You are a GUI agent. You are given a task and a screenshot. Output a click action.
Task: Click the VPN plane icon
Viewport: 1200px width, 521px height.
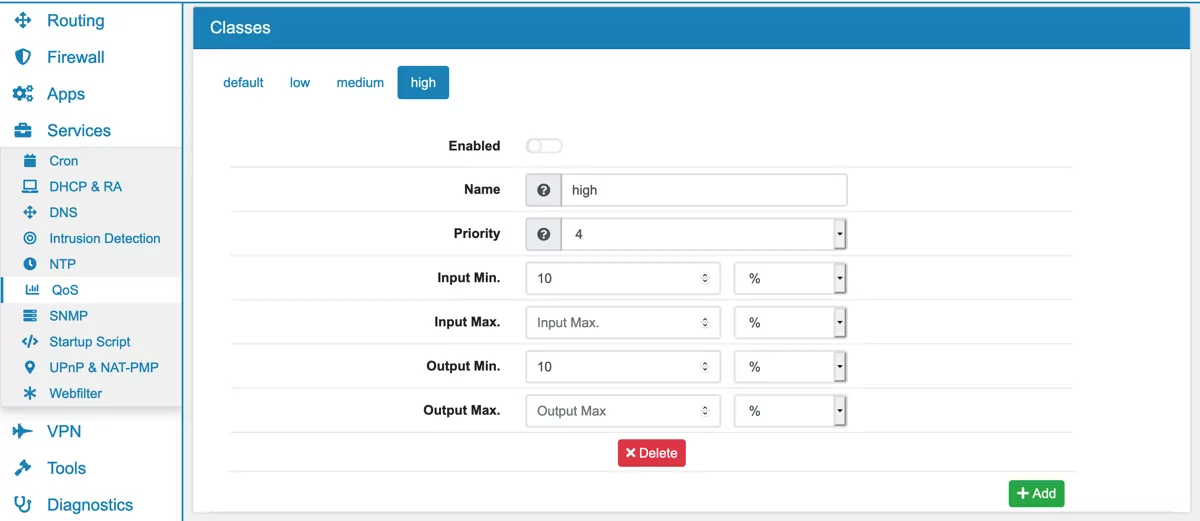coord(22,432)
